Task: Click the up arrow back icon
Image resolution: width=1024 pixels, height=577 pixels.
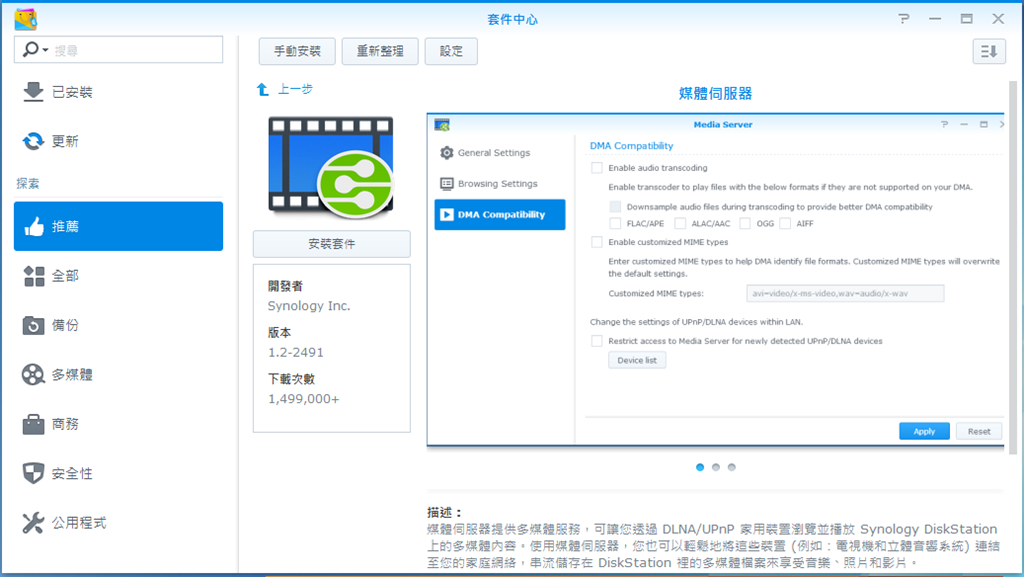Action: (263, 89)
